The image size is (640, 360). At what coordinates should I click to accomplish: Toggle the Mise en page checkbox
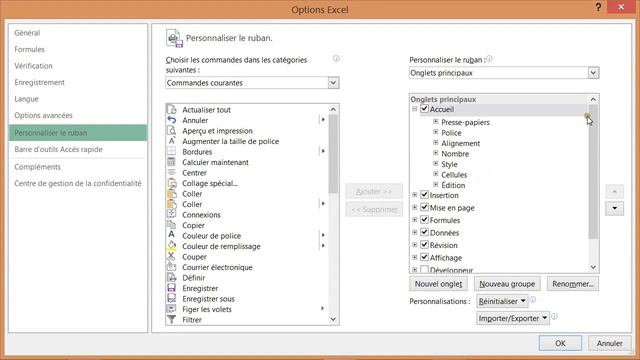[x=424, y=207]
